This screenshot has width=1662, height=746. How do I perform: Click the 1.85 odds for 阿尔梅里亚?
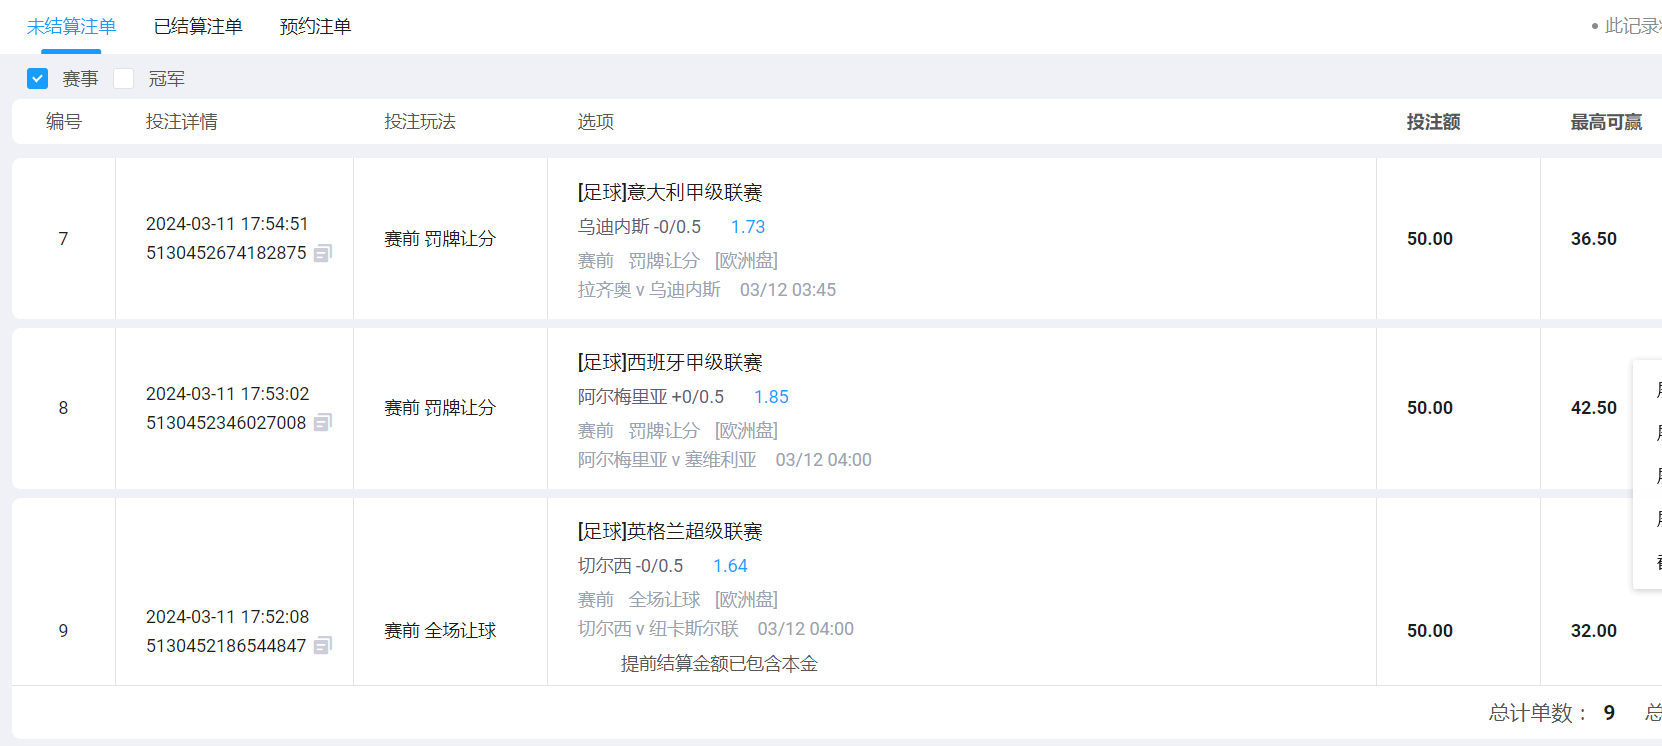click(x=771, y=397)
